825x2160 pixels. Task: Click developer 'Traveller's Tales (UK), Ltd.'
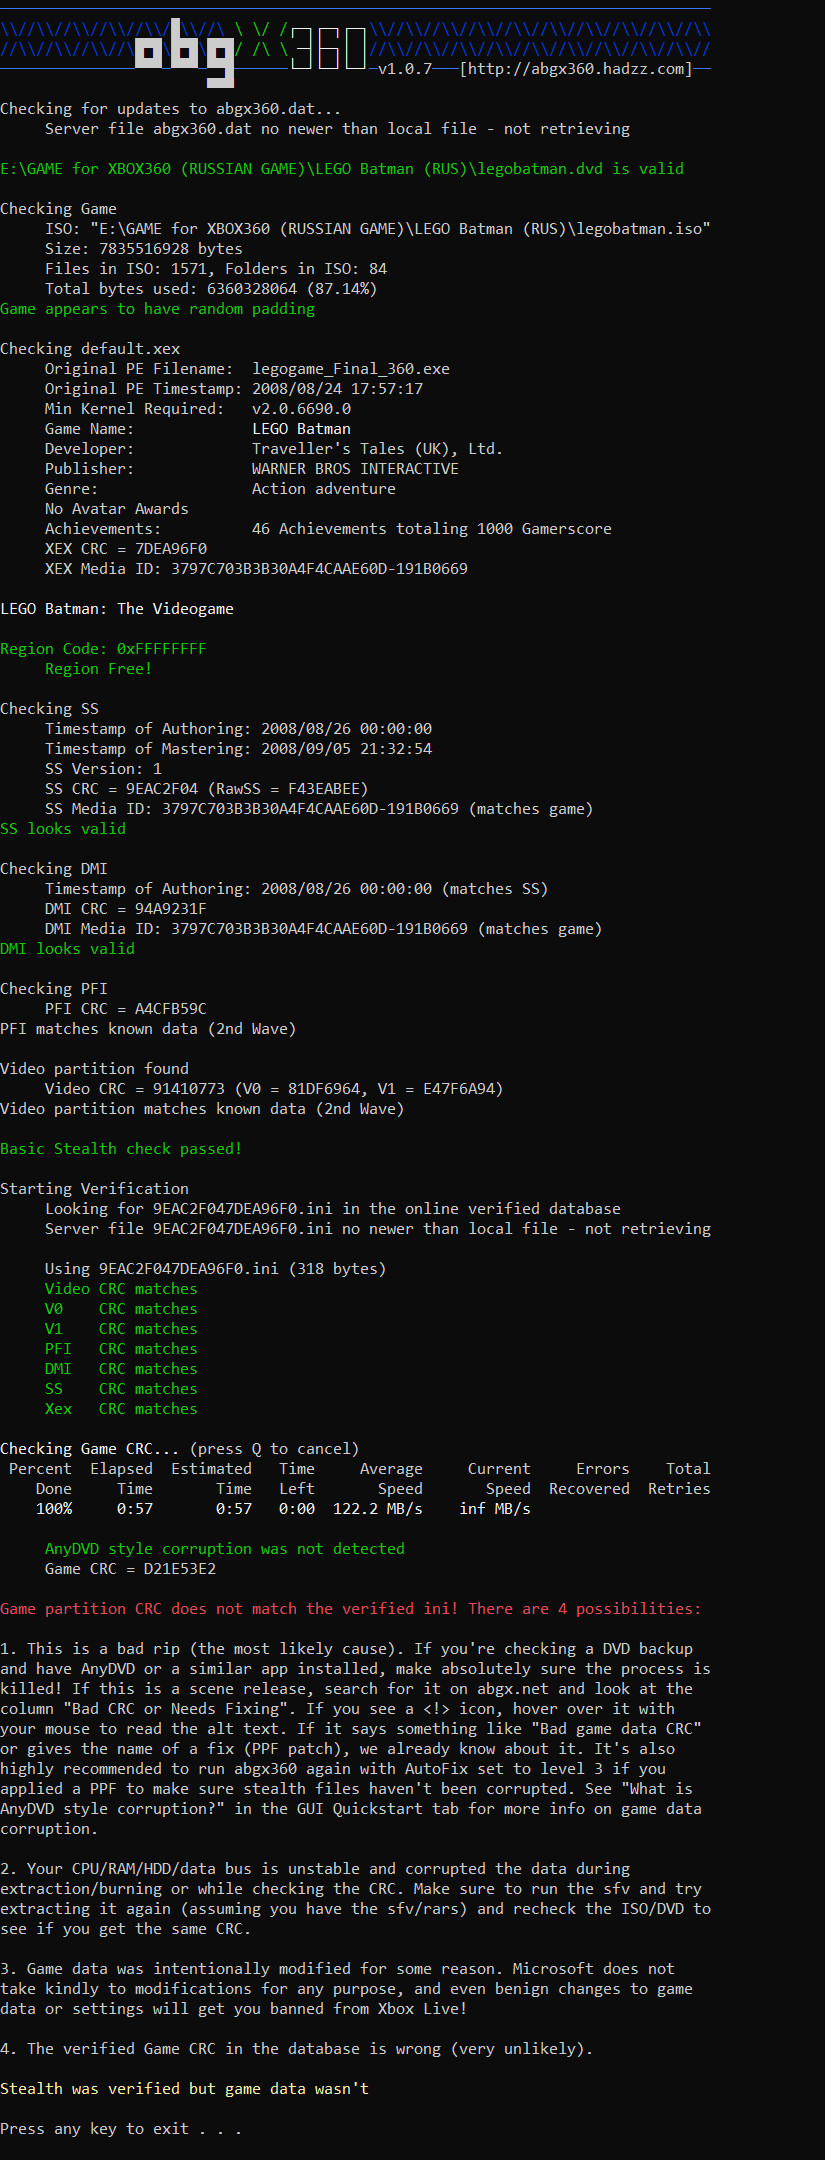pyautogui.click(x=378, y=449)
